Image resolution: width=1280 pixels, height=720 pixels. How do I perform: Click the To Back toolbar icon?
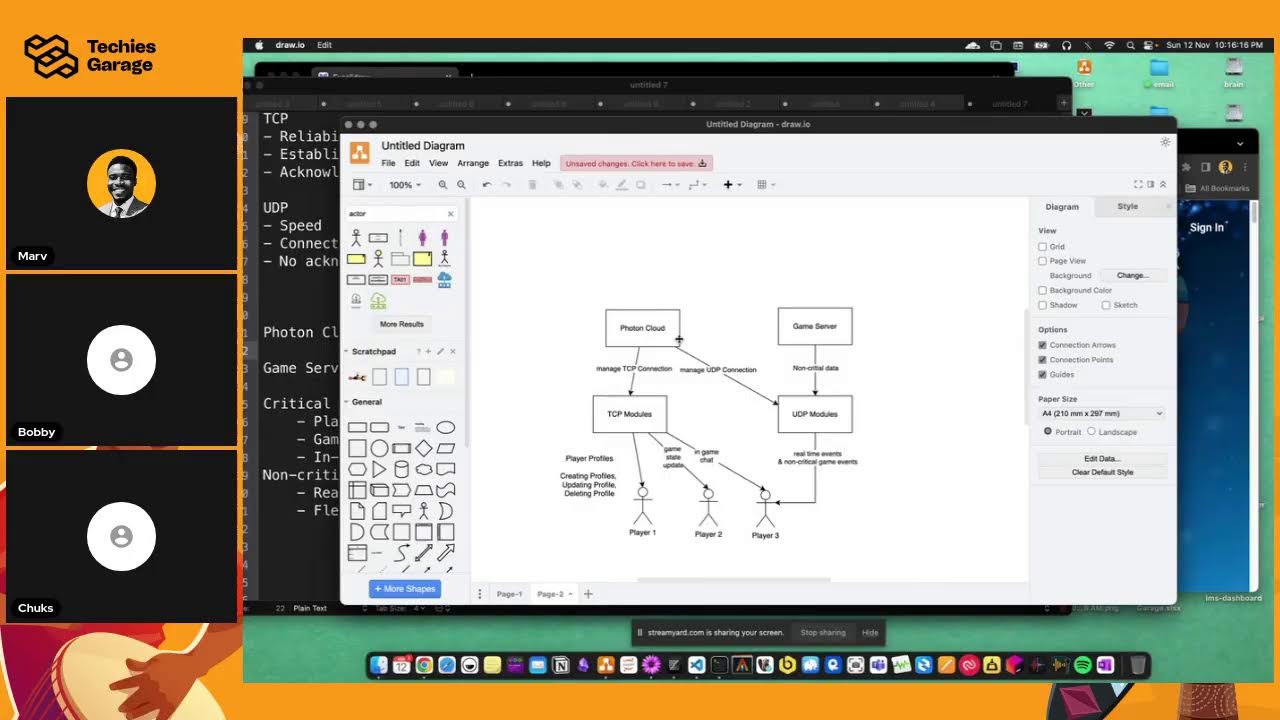tap(576, 185)
